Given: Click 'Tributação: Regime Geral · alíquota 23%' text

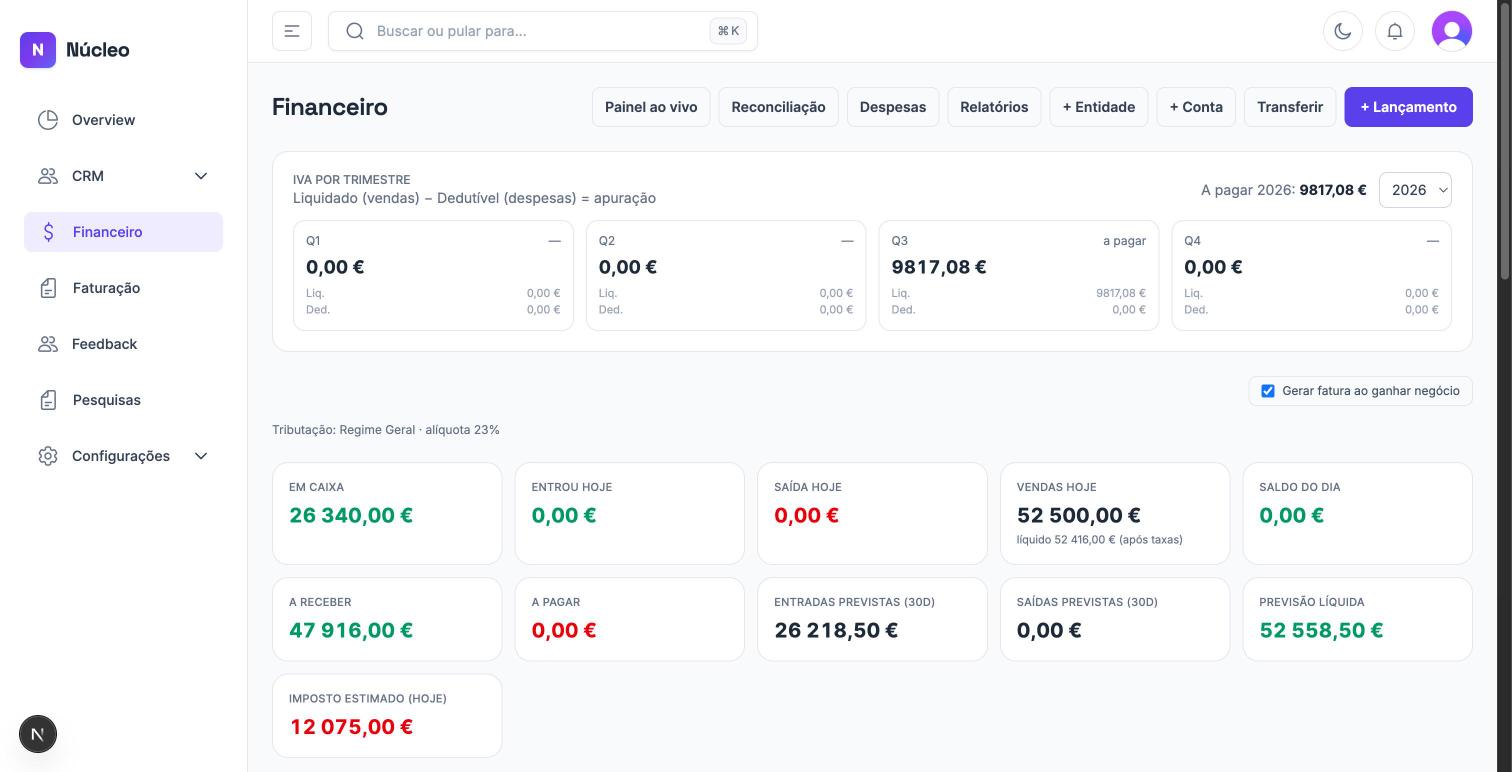Looking at the screenshot, I should click(386, 430).
